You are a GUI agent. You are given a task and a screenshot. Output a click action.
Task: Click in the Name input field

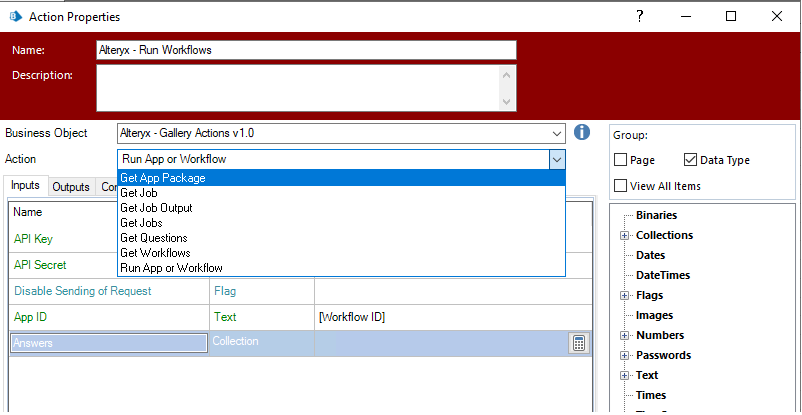(x=306, y=50)
